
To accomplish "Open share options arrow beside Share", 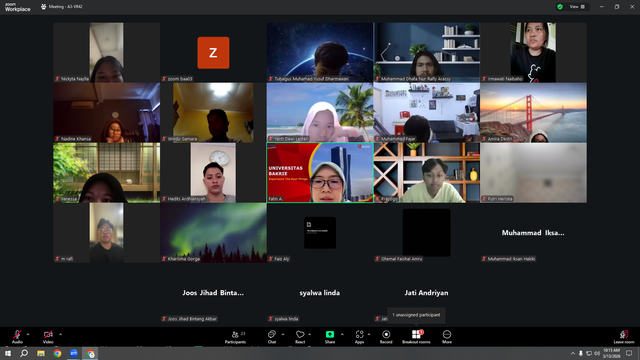I will 342,334.
